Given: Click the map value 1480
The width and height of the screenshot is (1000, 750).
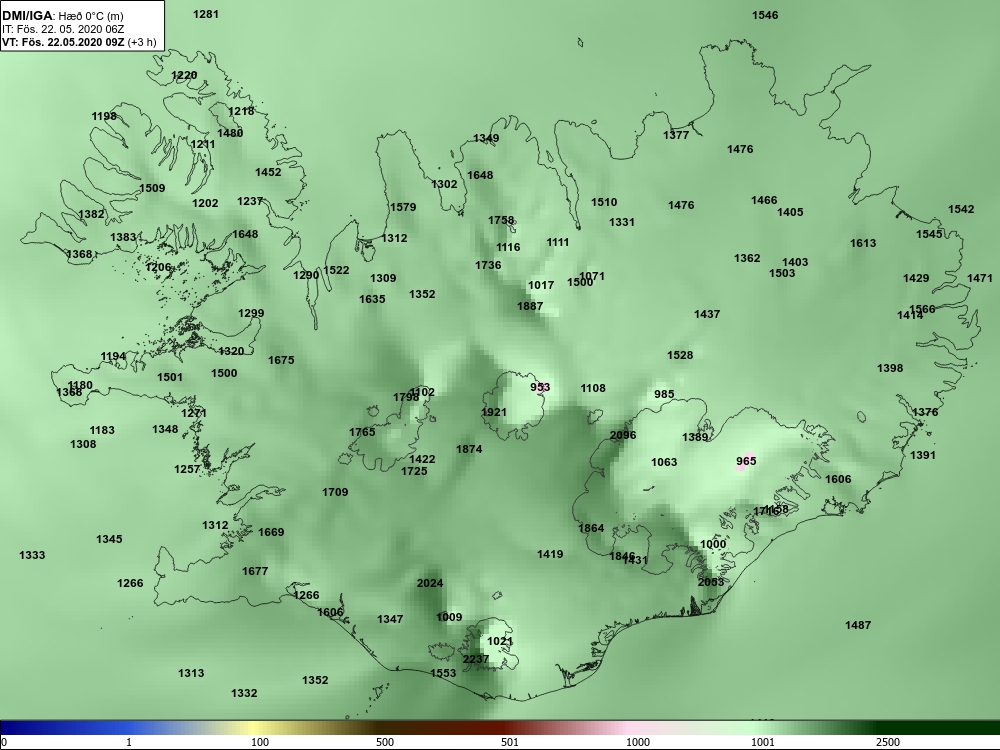Looking at the screenshot, I should (230, 133).
